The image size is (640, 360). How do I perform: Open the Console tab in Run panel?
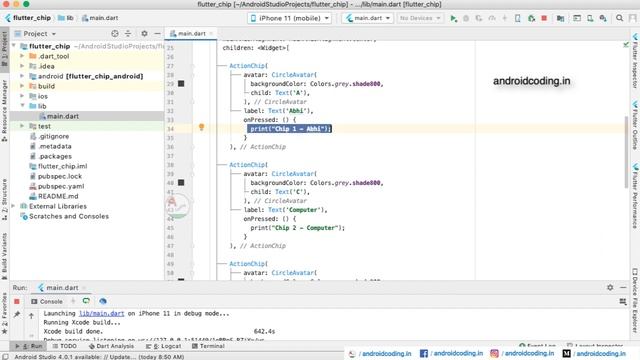click(47, 302)
